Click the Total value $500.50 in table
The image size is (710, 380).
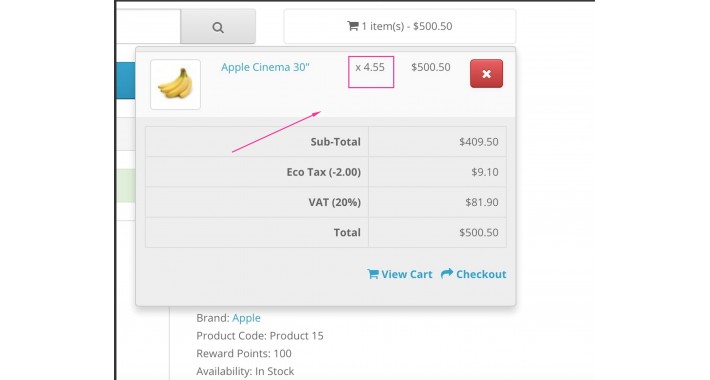pyautogui.click(x=479, y=232)
